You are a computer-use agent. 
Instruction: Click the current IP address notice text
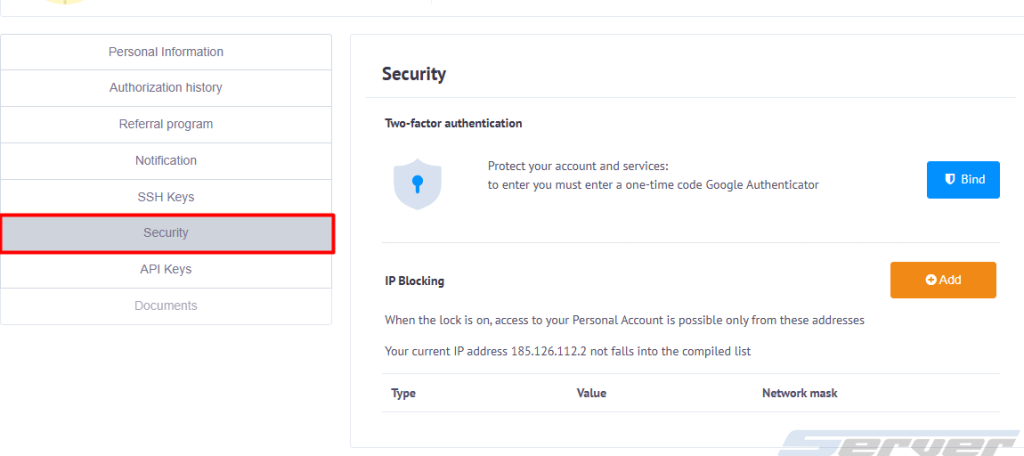point(568,351)
